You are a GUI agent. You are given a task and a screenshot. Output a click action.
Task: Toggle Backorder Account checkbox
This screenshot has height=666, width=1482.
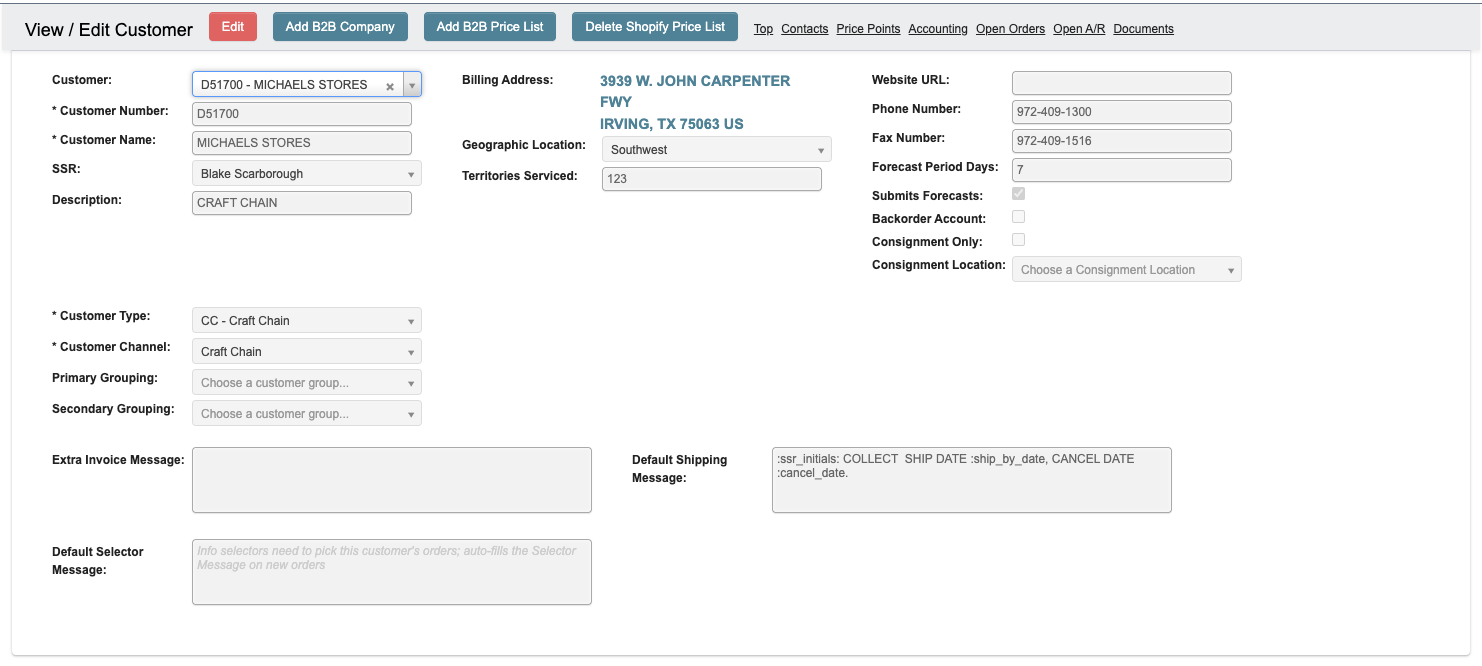point(1018,217)
